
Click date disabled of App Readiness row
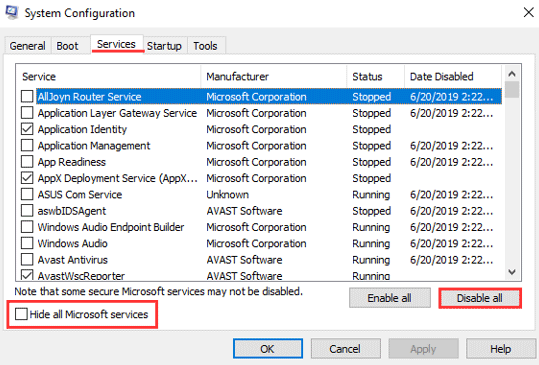(x=451, y=162)
